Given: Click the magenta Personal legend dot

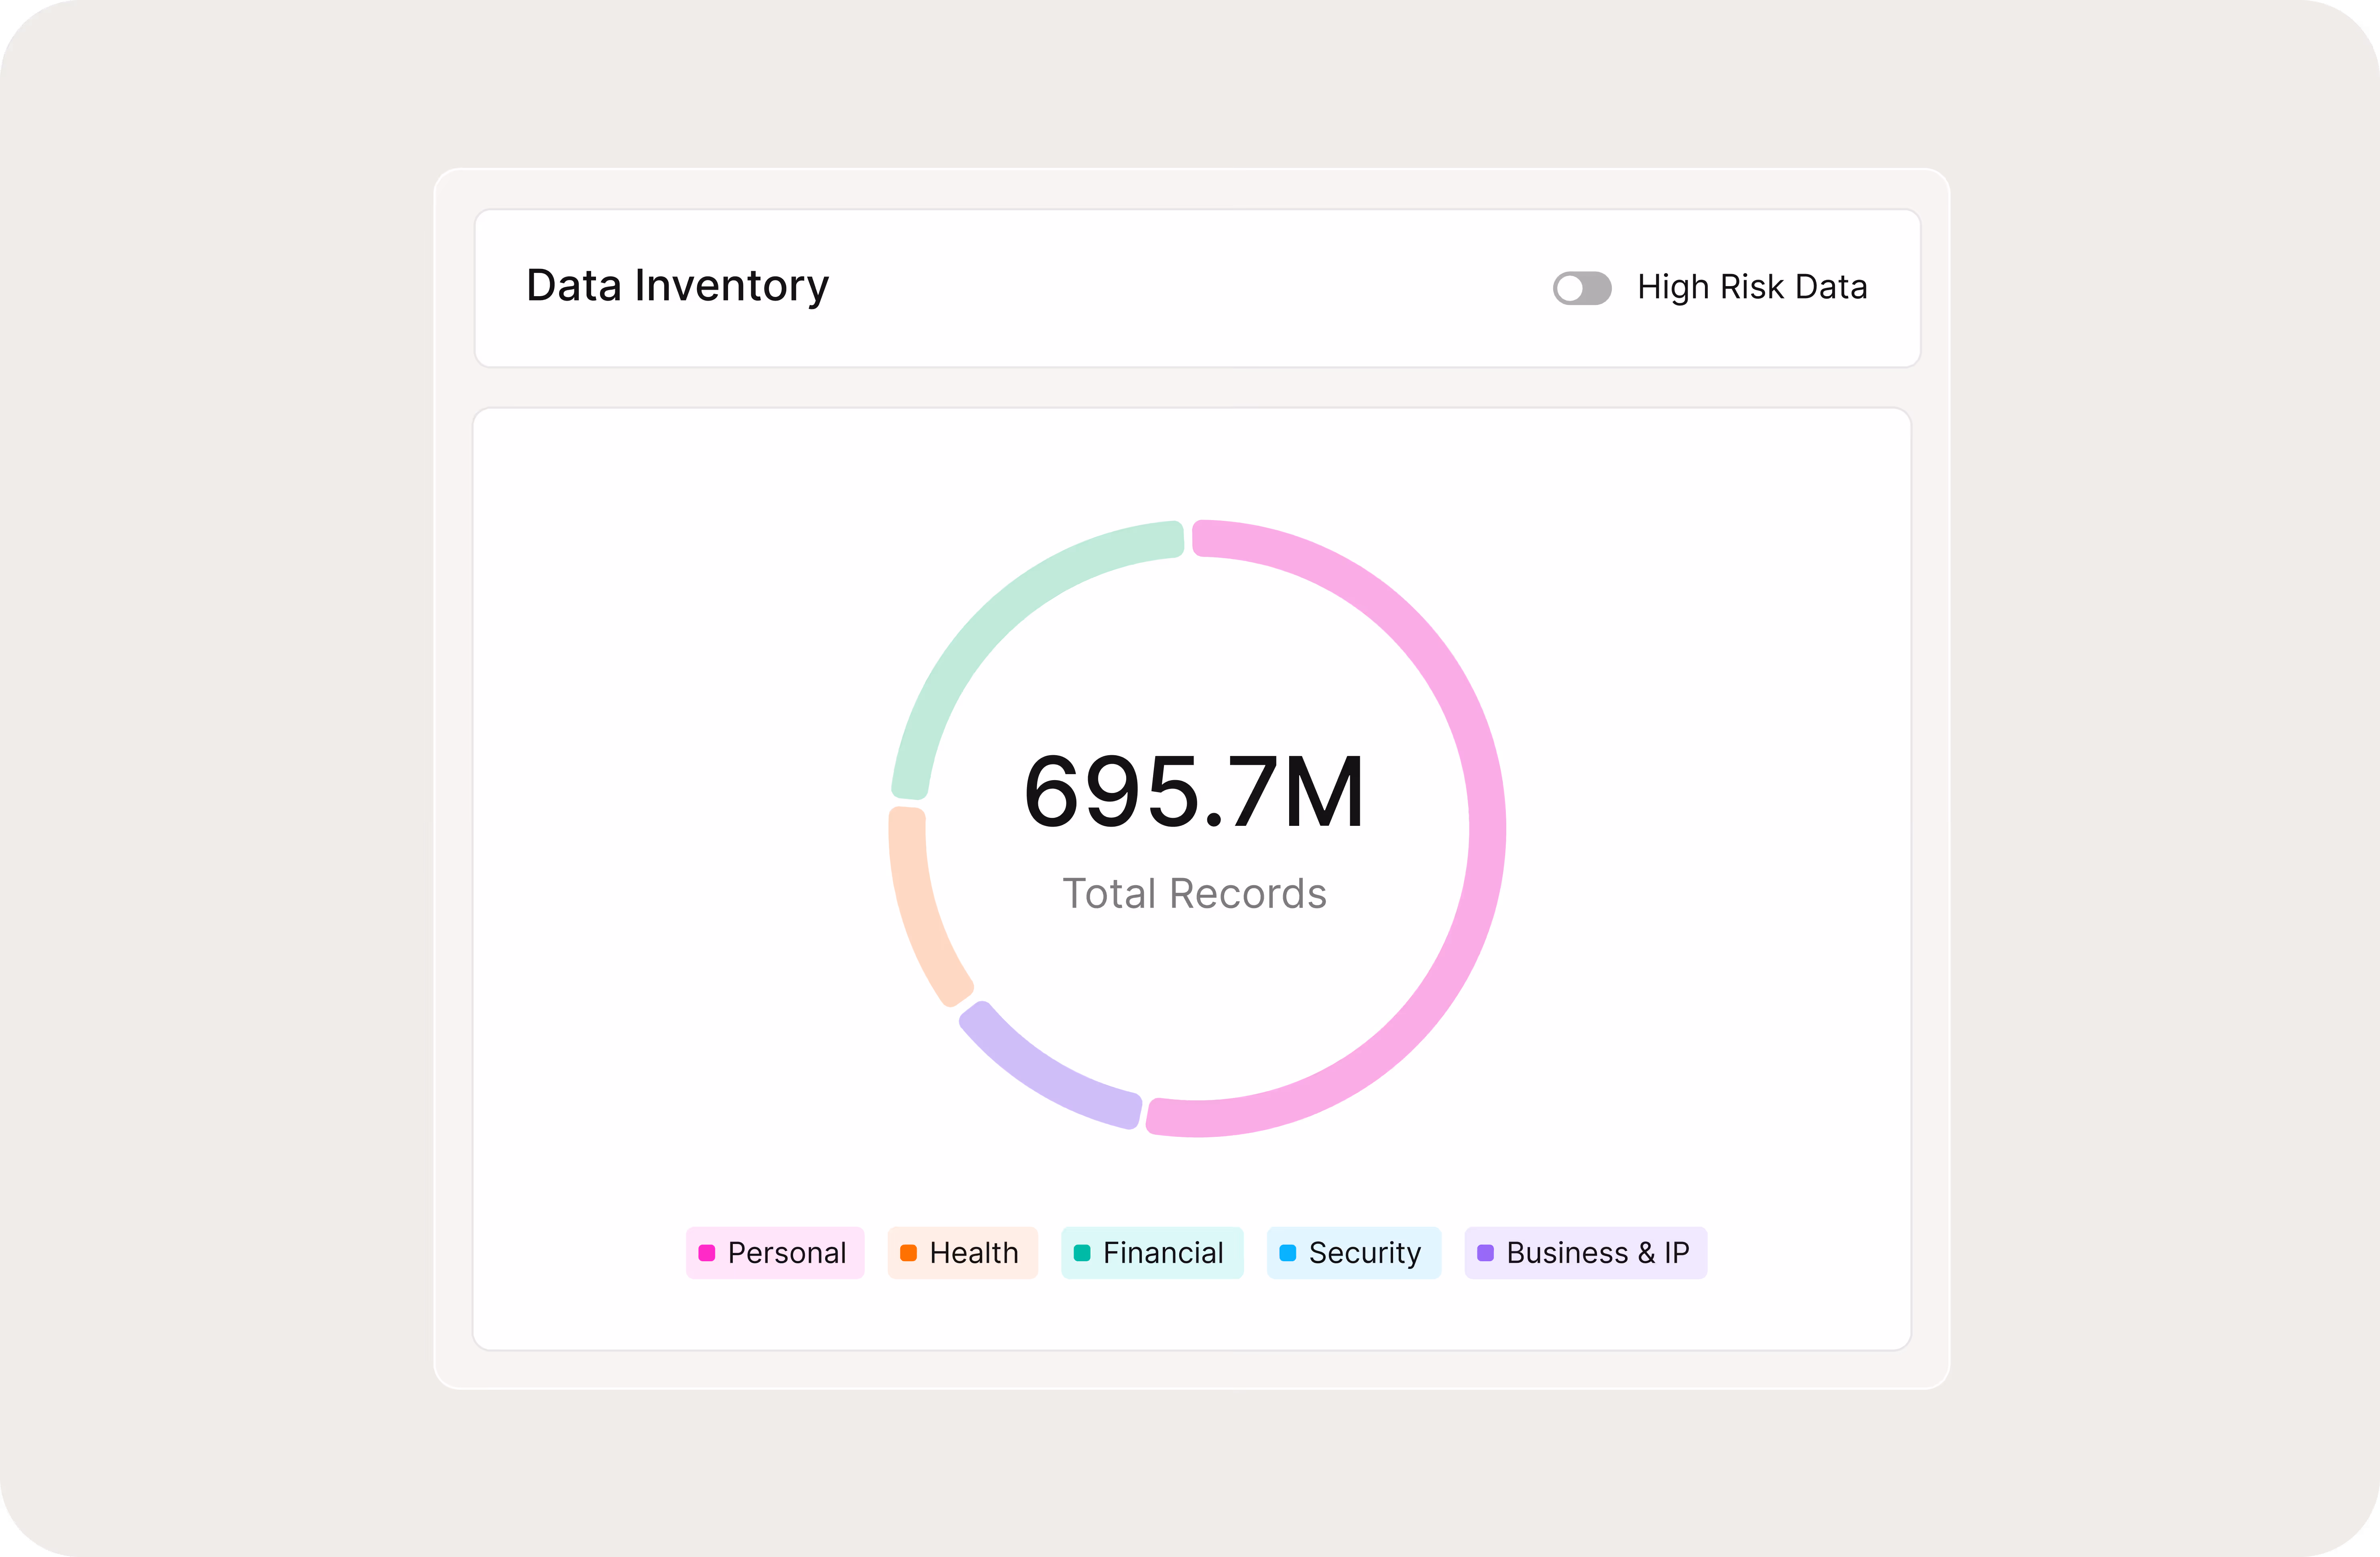Looking at the screenshot, I should point(707,1253).
